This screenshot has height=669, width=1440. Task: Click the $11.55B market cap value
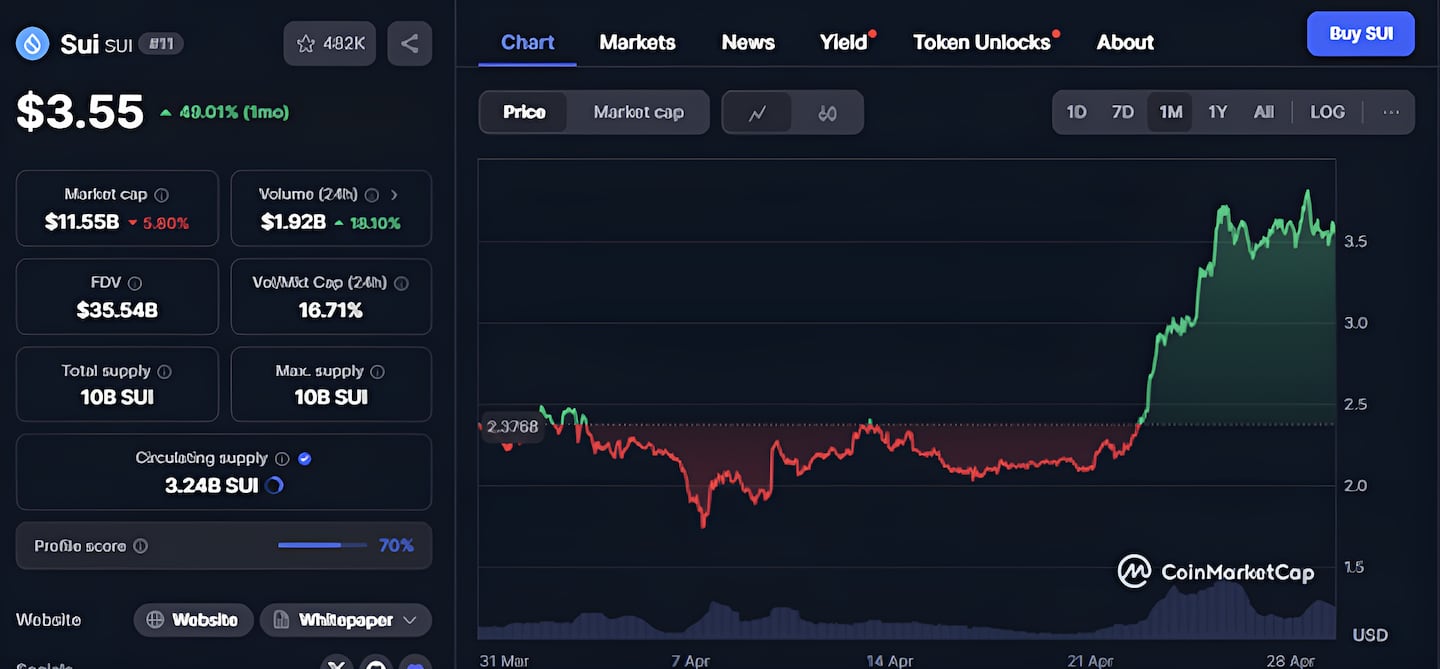click(x=82, y=222)
